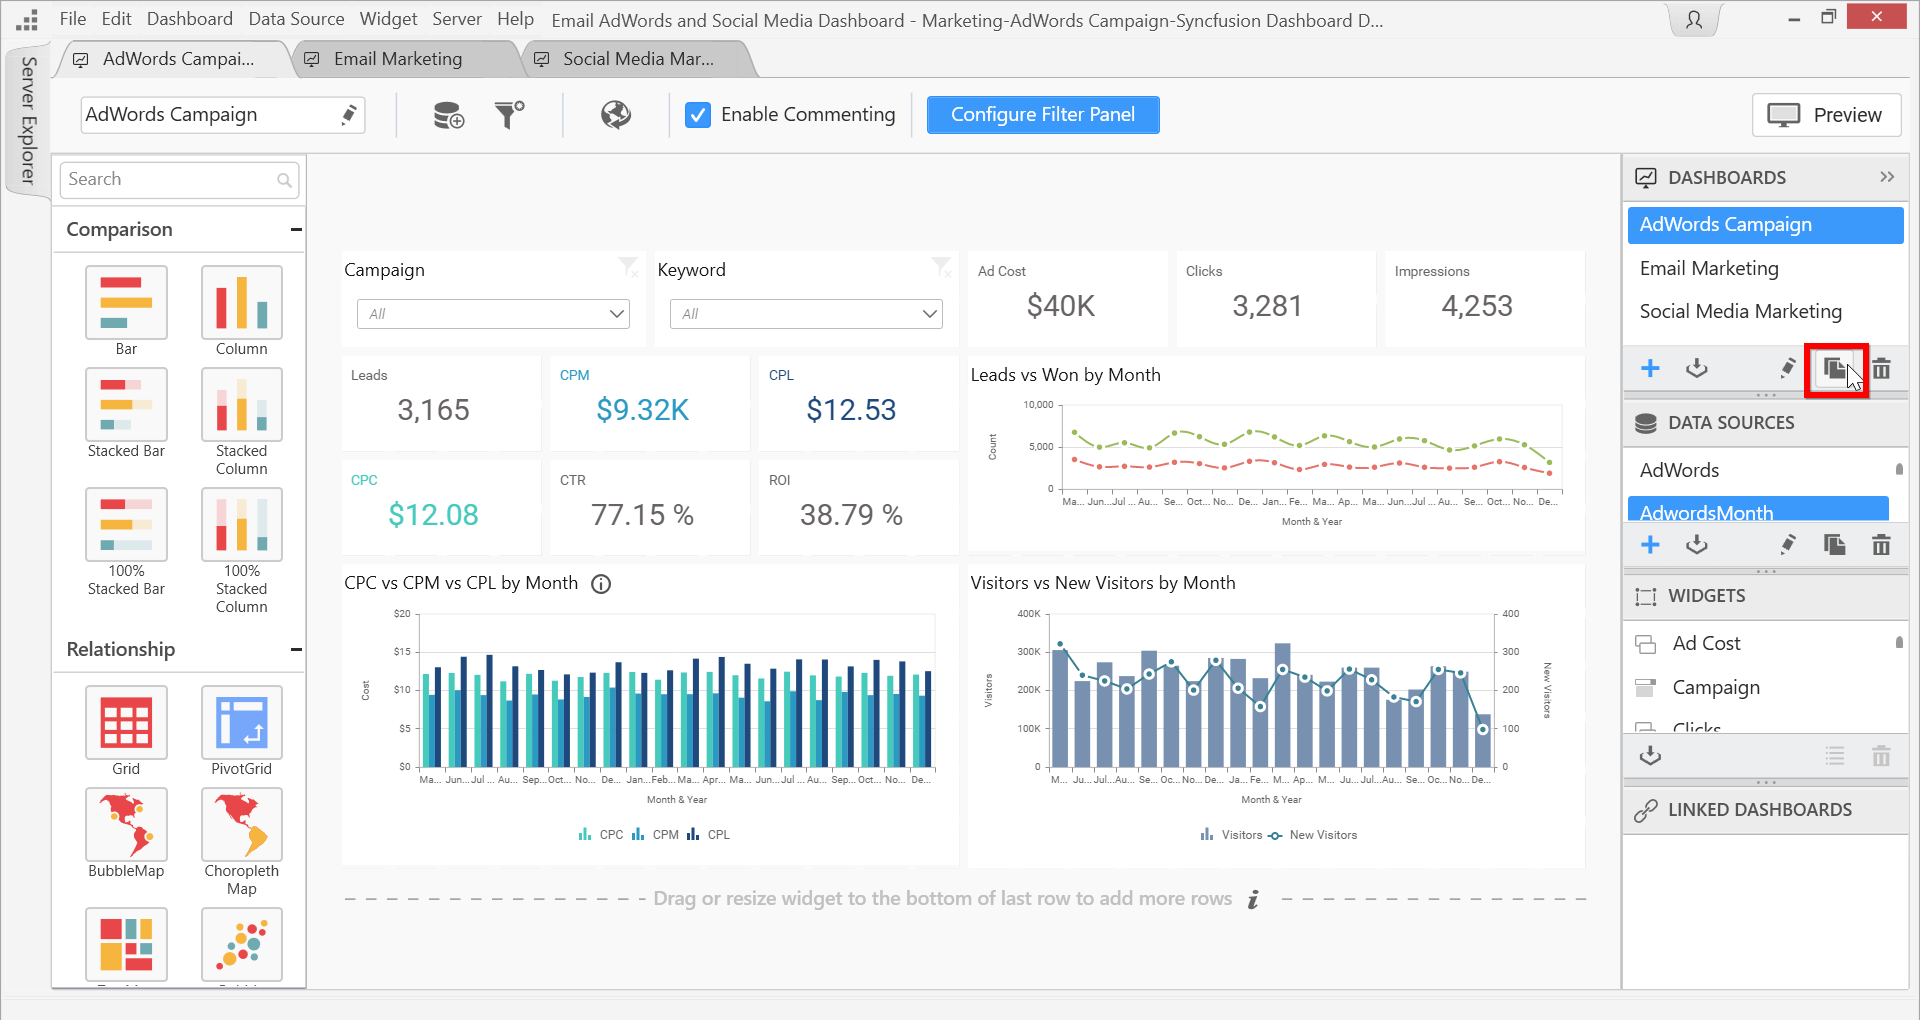
Task: Open the Data Source menu
Action: point(296,19)
